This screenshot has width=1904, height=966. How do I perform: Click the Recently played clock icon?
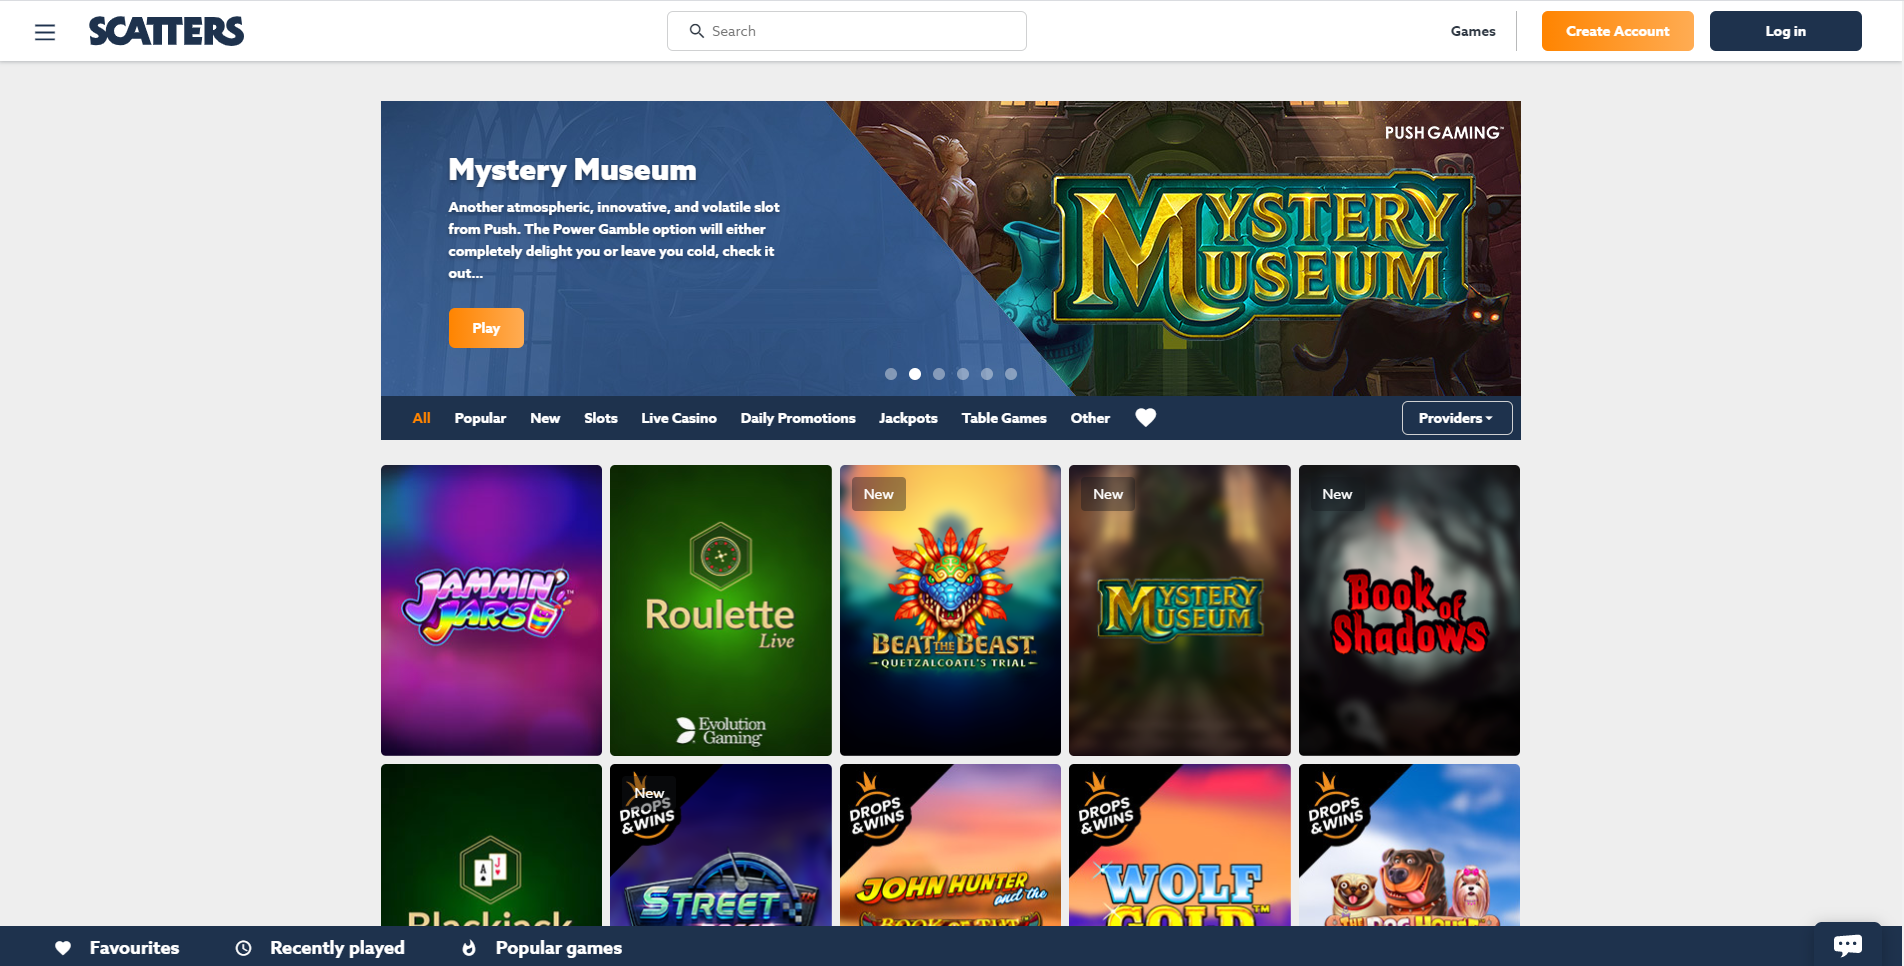243,948
